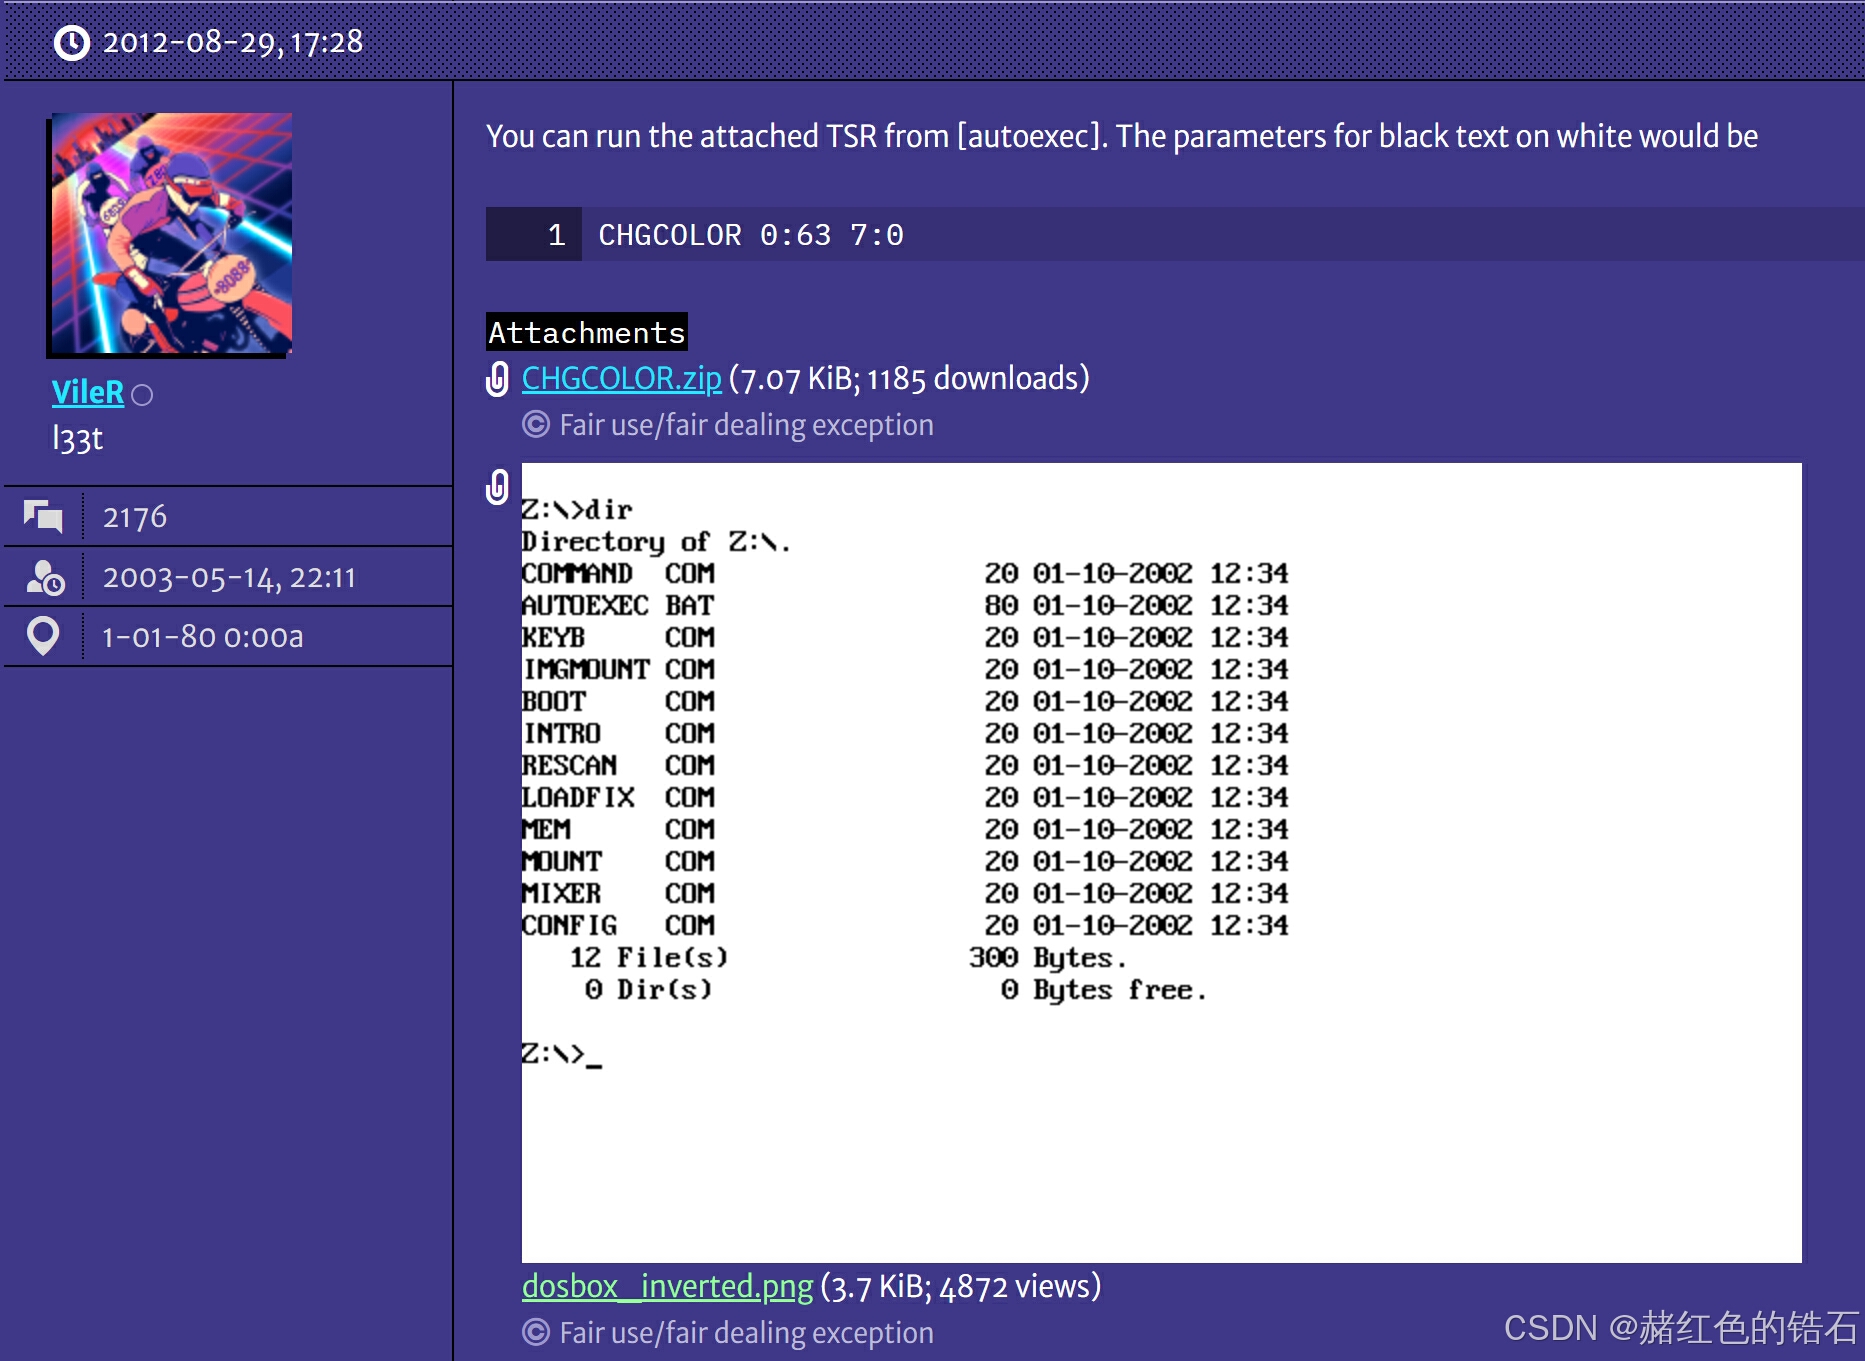Click the copyright icon under CHGCOLOR.zip

(x=536, y=425)
